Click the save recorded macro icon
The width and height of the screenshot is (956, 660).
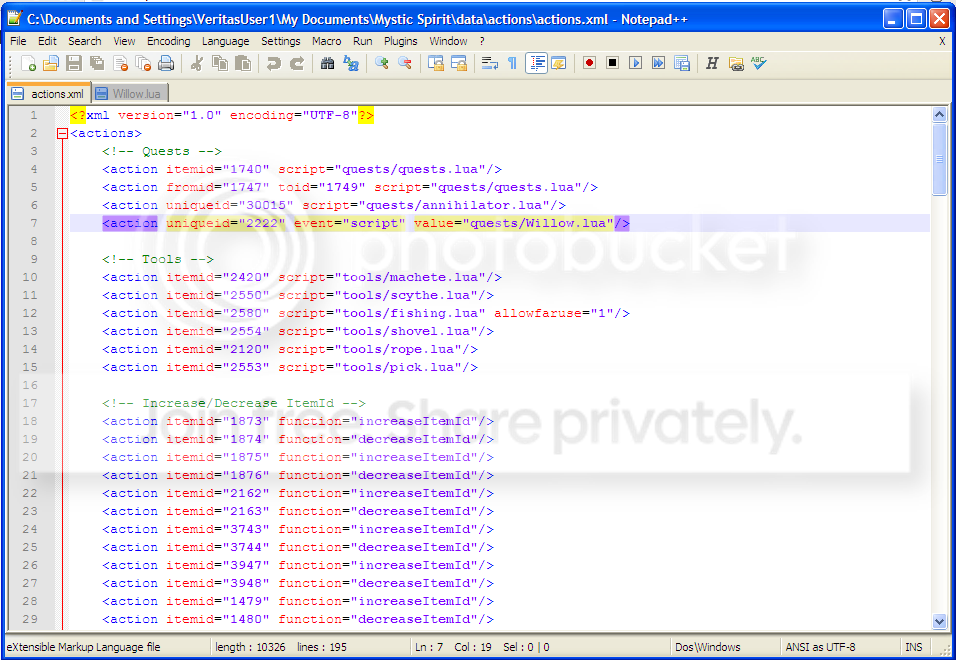682,63
